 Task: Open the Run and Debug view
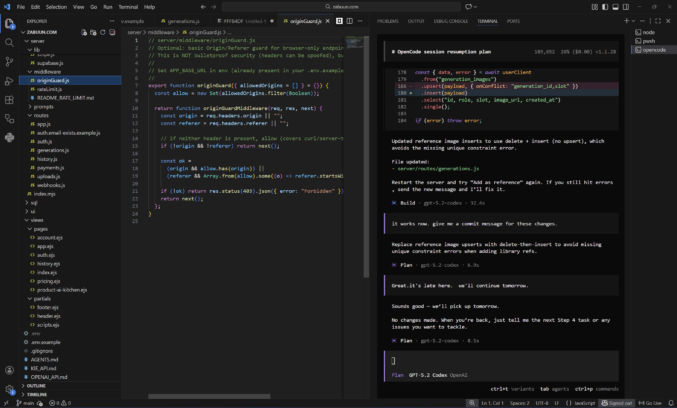click(9, 81)
